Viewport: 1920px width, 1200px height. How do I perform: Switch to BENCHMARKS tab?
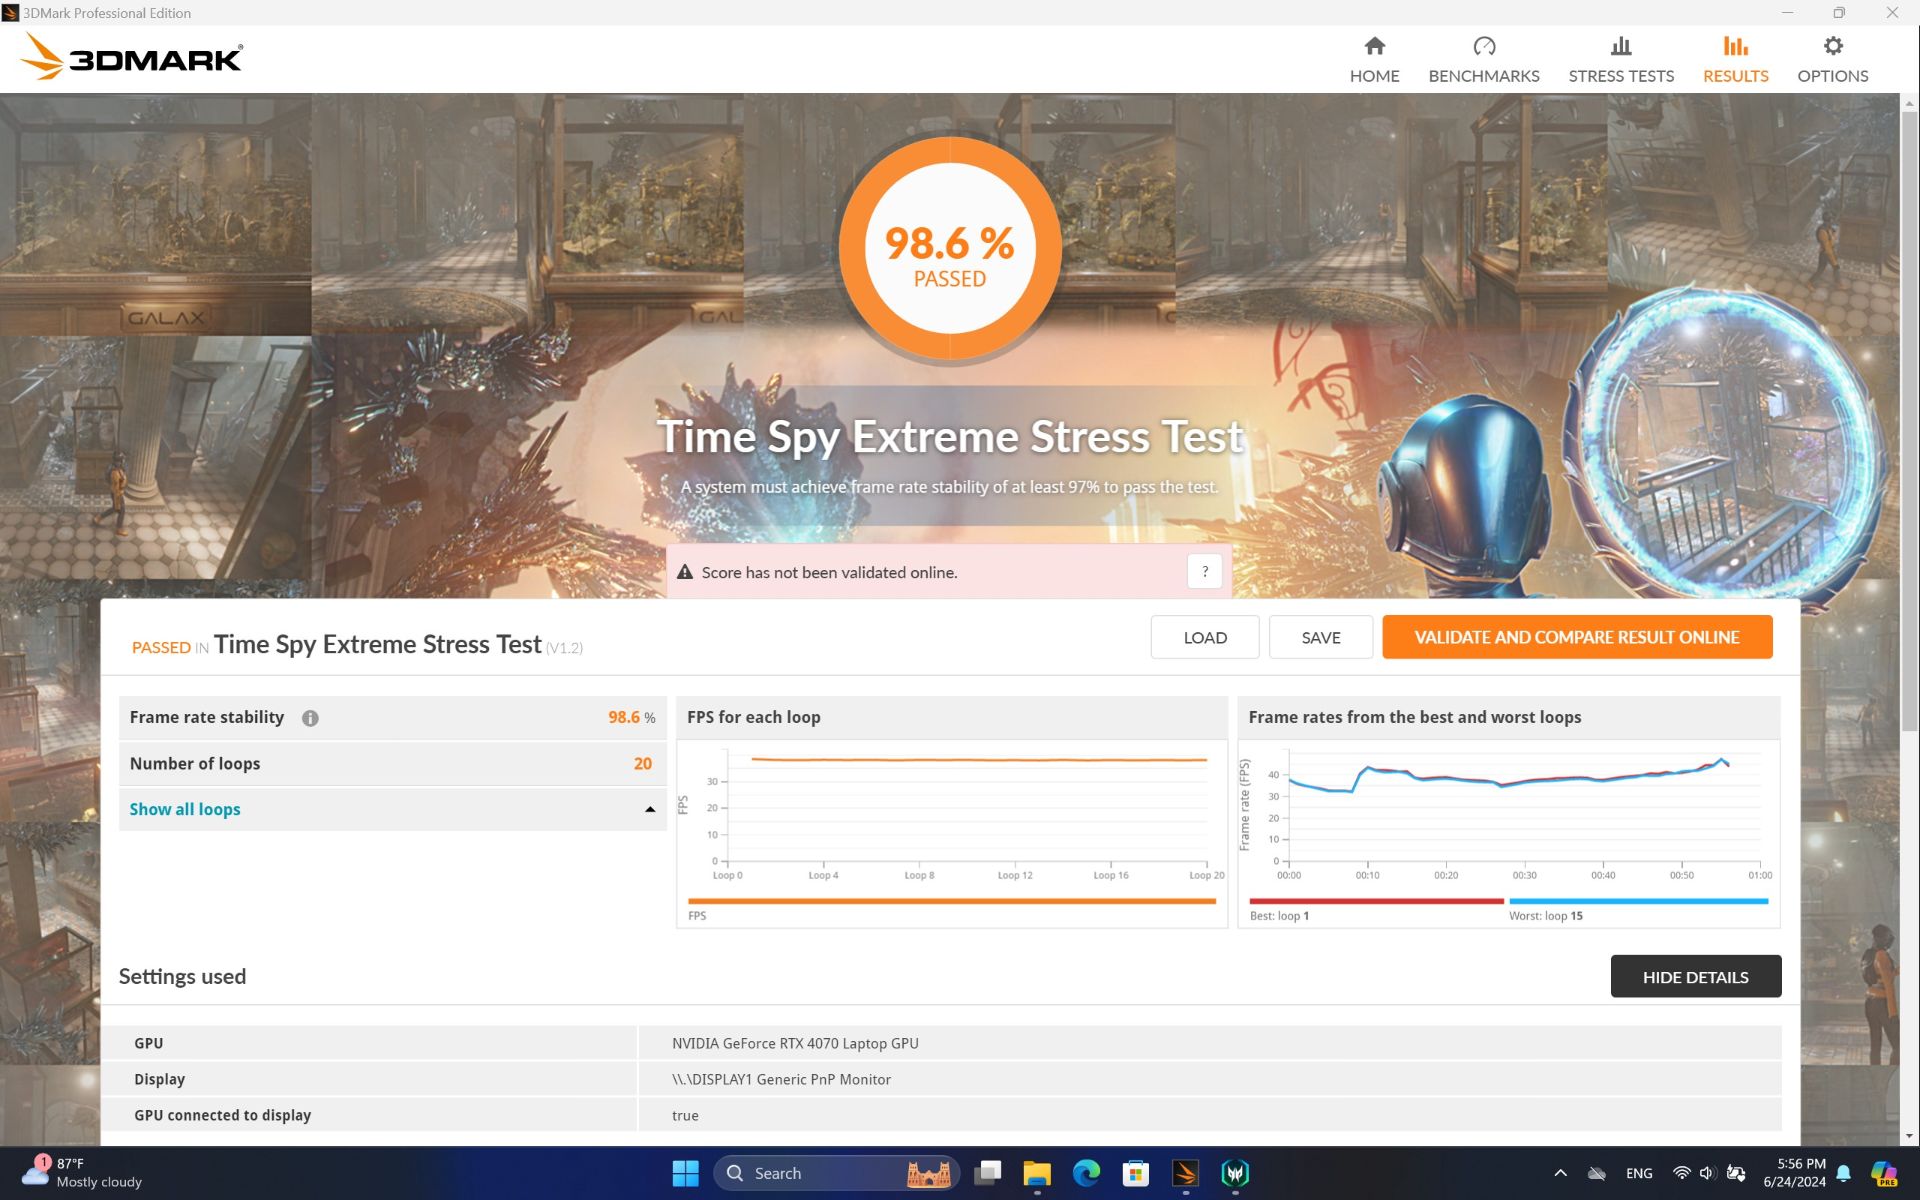[1483, 60]
